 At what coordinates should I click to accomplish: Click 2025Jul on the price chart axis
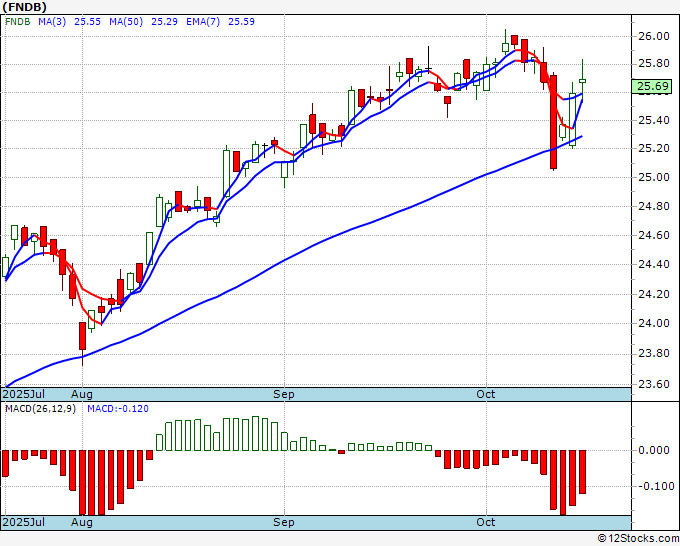pyautogui.click(x=24, y=394)
